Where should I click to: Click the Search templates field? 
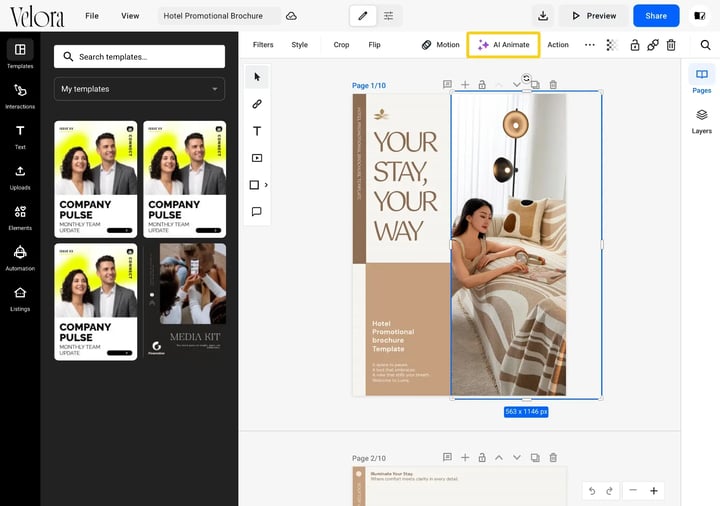click(139, 56)
